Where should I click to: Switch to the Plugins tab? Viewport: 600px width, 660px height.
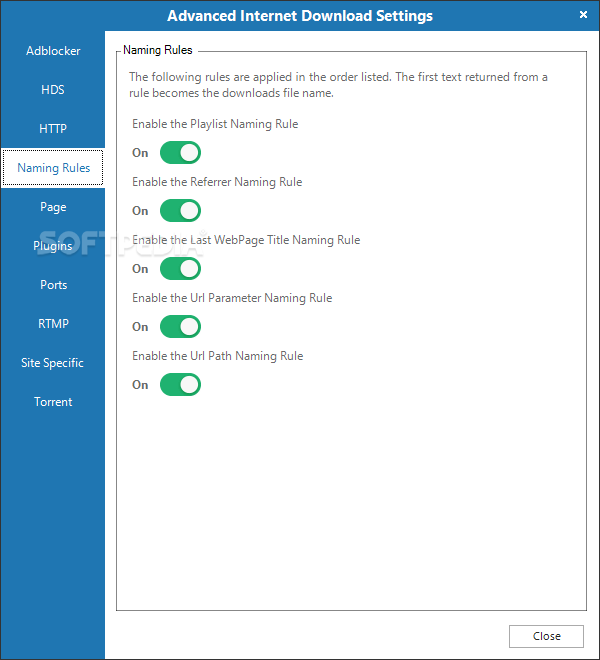point(53,246)
